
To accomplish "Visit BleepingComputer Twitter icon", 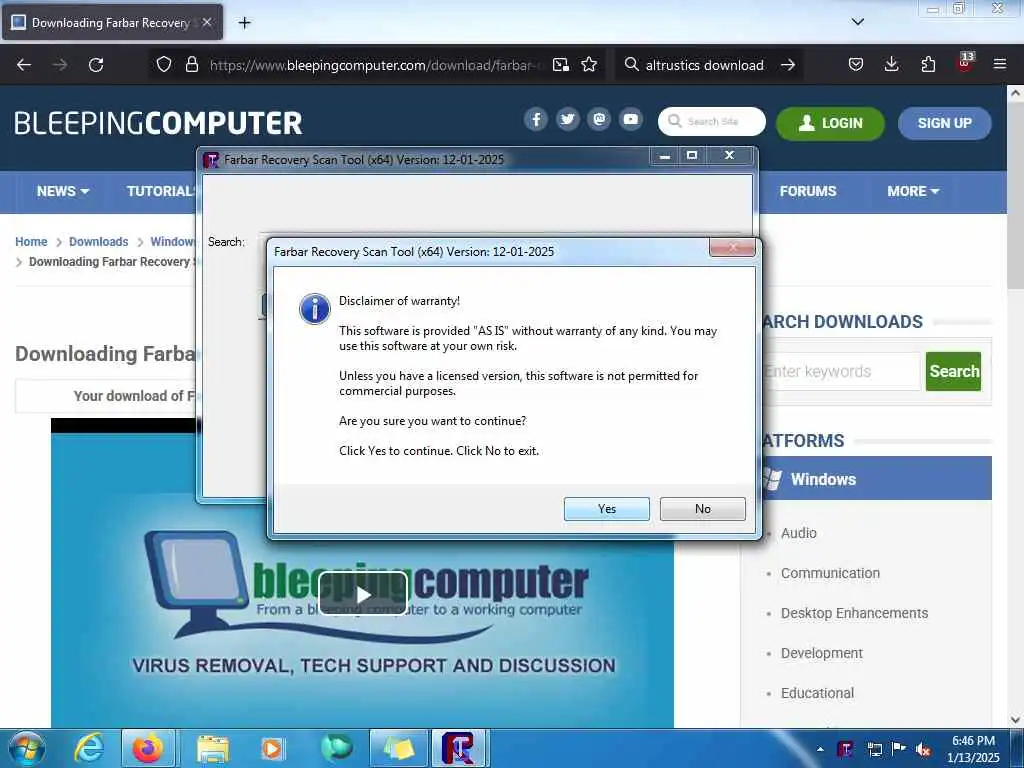I will point(568,120).
